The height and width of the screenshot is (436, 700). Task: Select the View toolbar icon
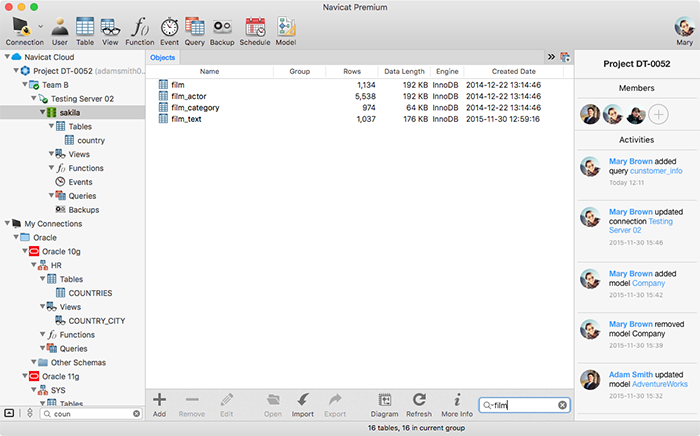coord(110,31)
